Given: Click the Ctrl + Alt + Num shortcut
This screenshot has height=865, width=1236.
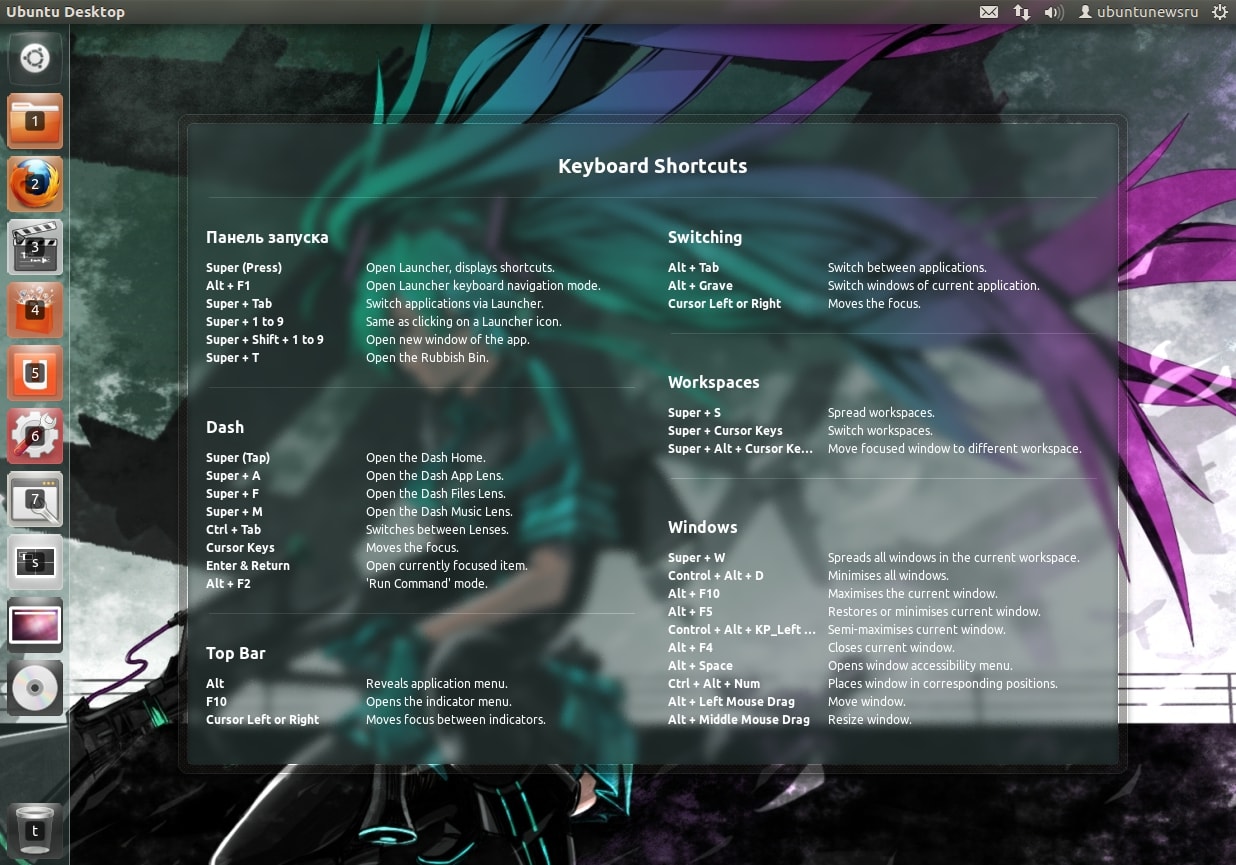Looking at the screenshot, I should [714, 684].
